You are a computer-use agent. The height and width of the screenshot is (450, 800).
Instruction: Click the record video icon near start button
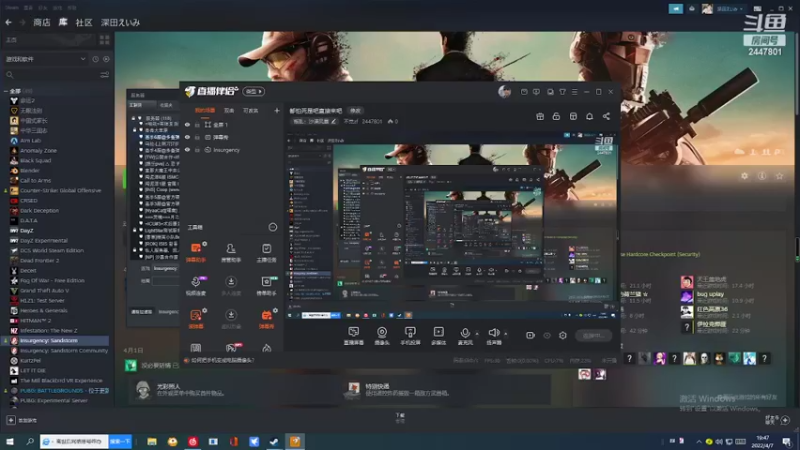530,335
